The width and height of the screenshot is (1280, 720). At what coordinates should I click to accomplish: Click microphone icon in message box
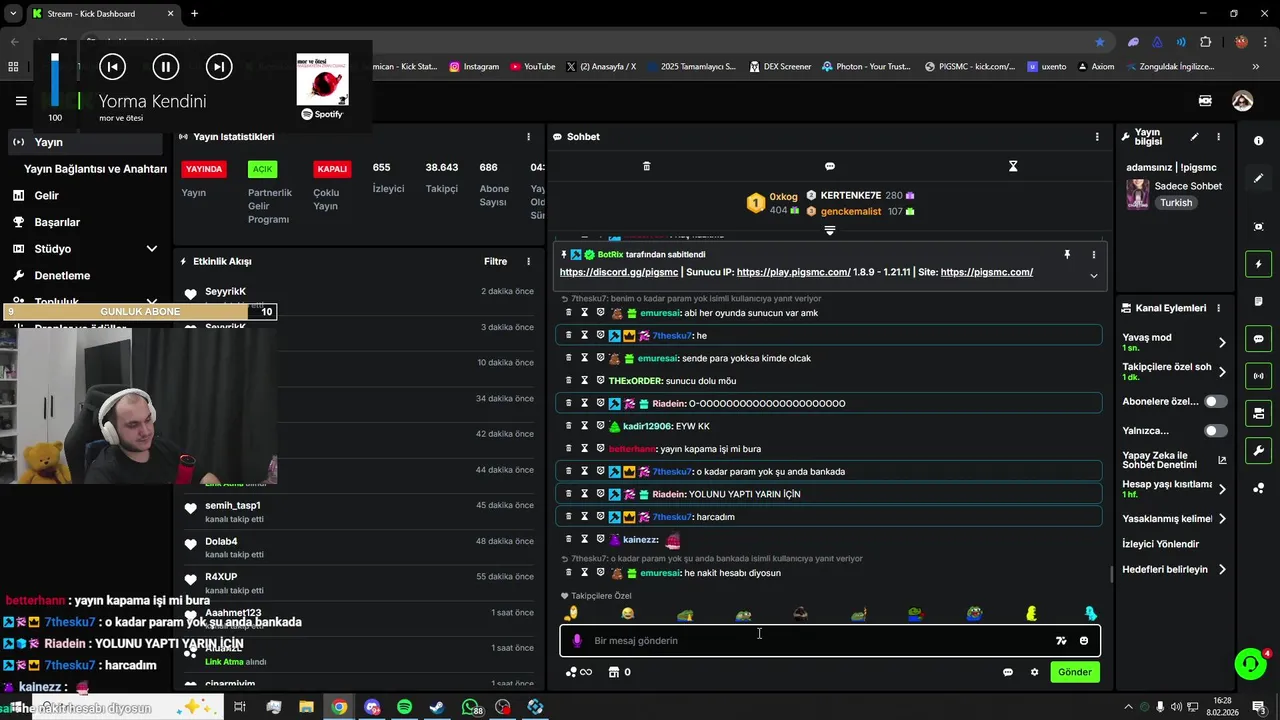(577, 641)
